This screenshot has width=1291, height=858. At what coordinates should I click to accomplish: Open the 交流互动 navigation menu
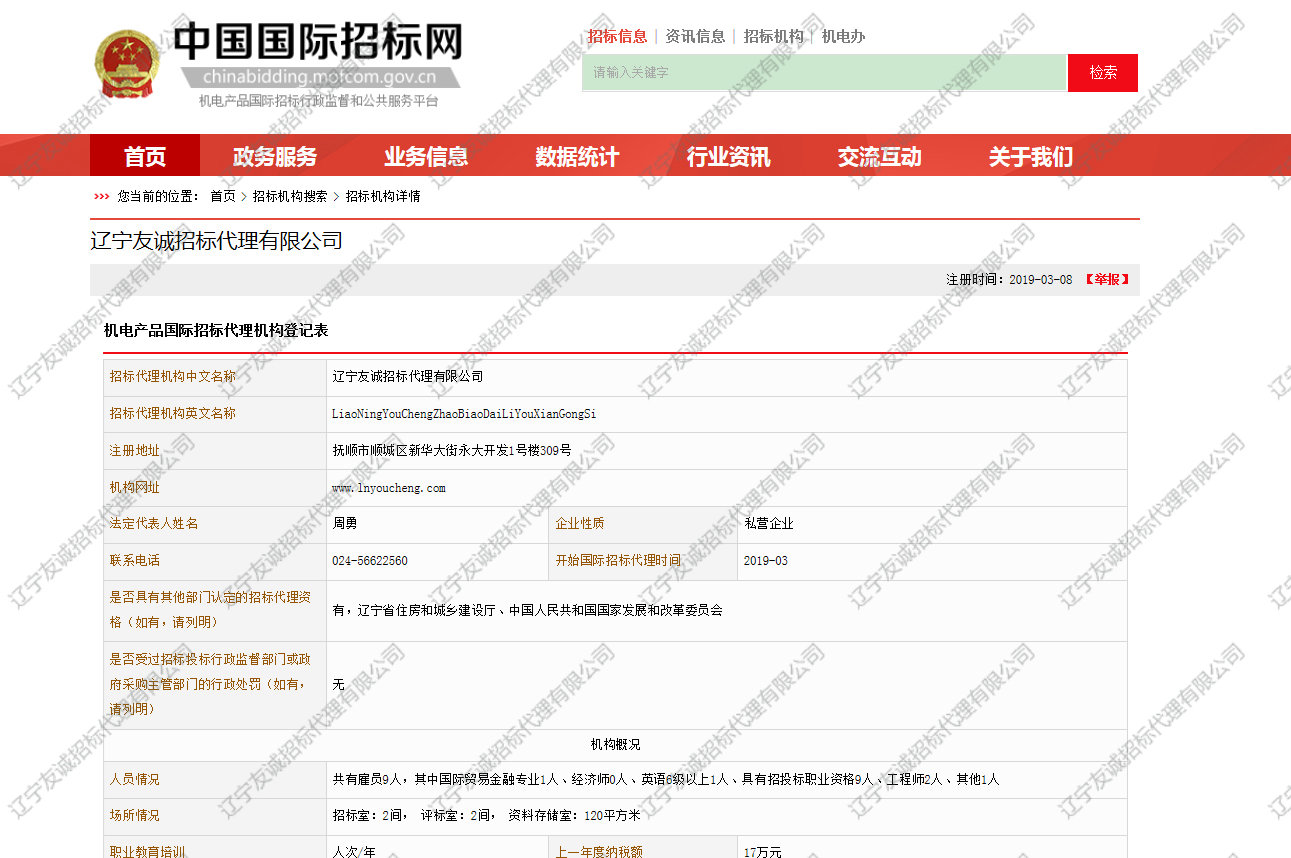pyautogui.click(x=879, y=156)
